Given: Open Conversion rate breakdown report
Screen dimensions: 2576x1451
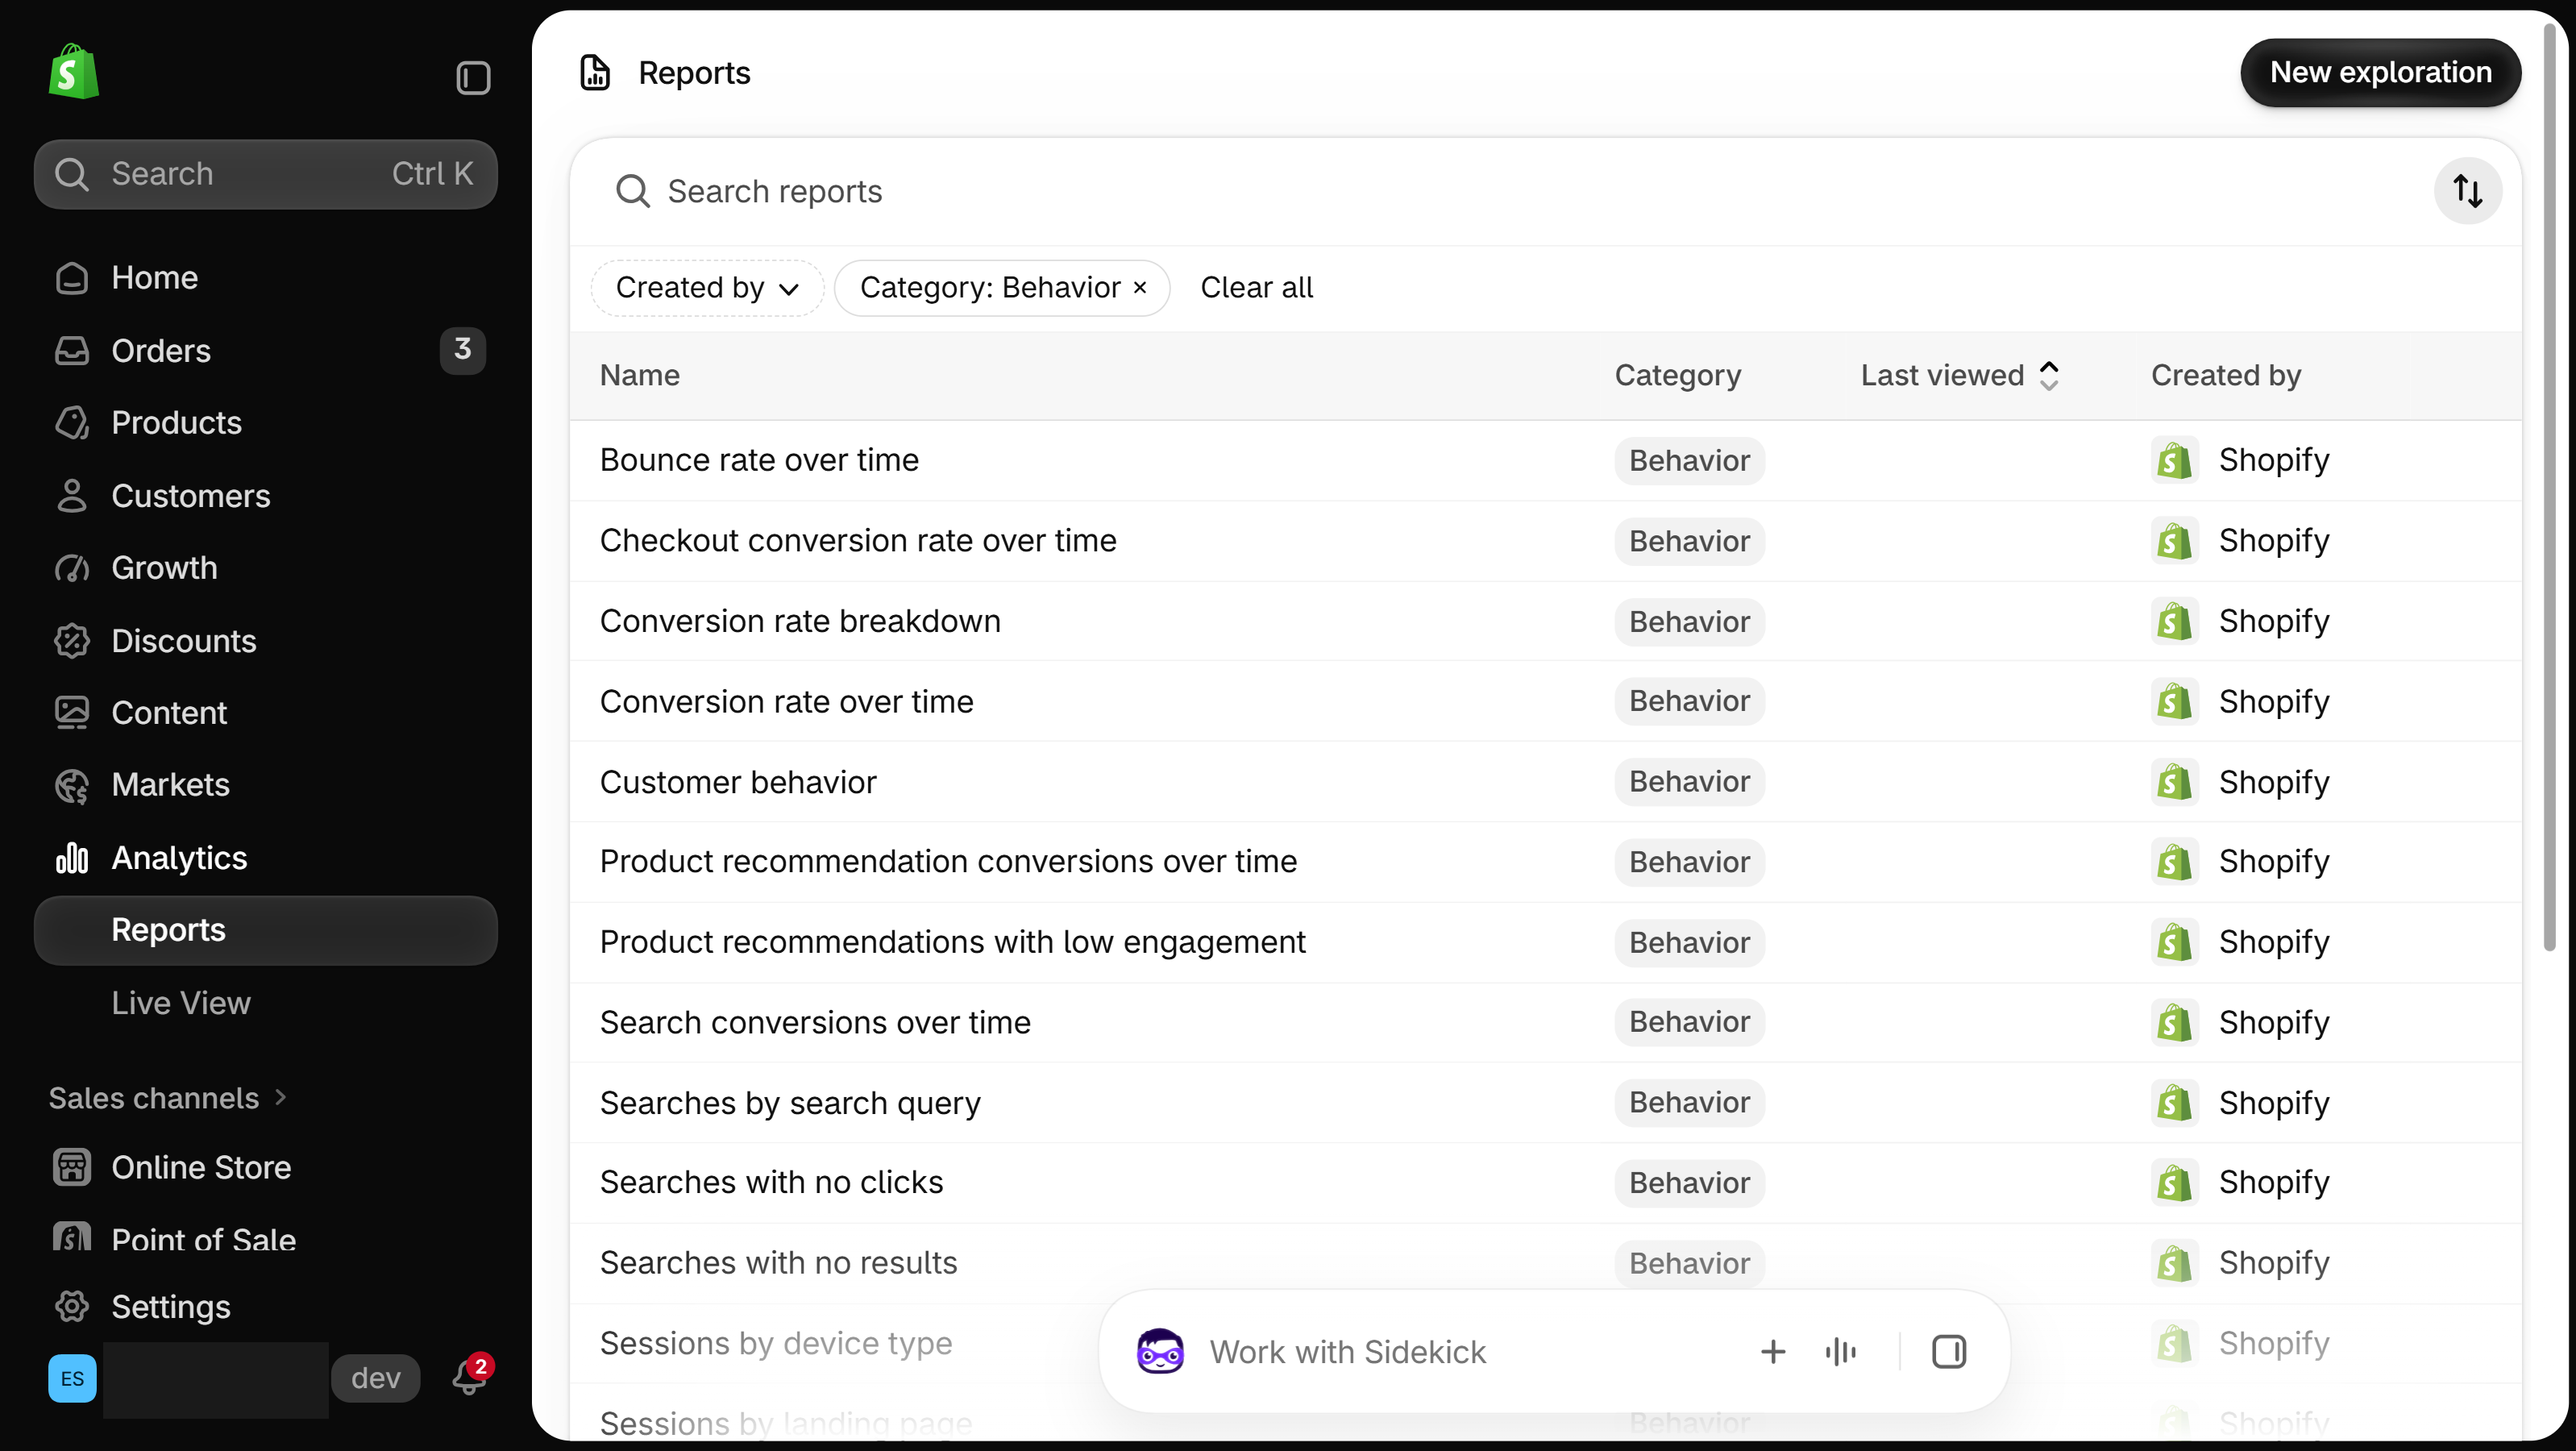Looking at the screenshot, I should click(x=799, y=621).
